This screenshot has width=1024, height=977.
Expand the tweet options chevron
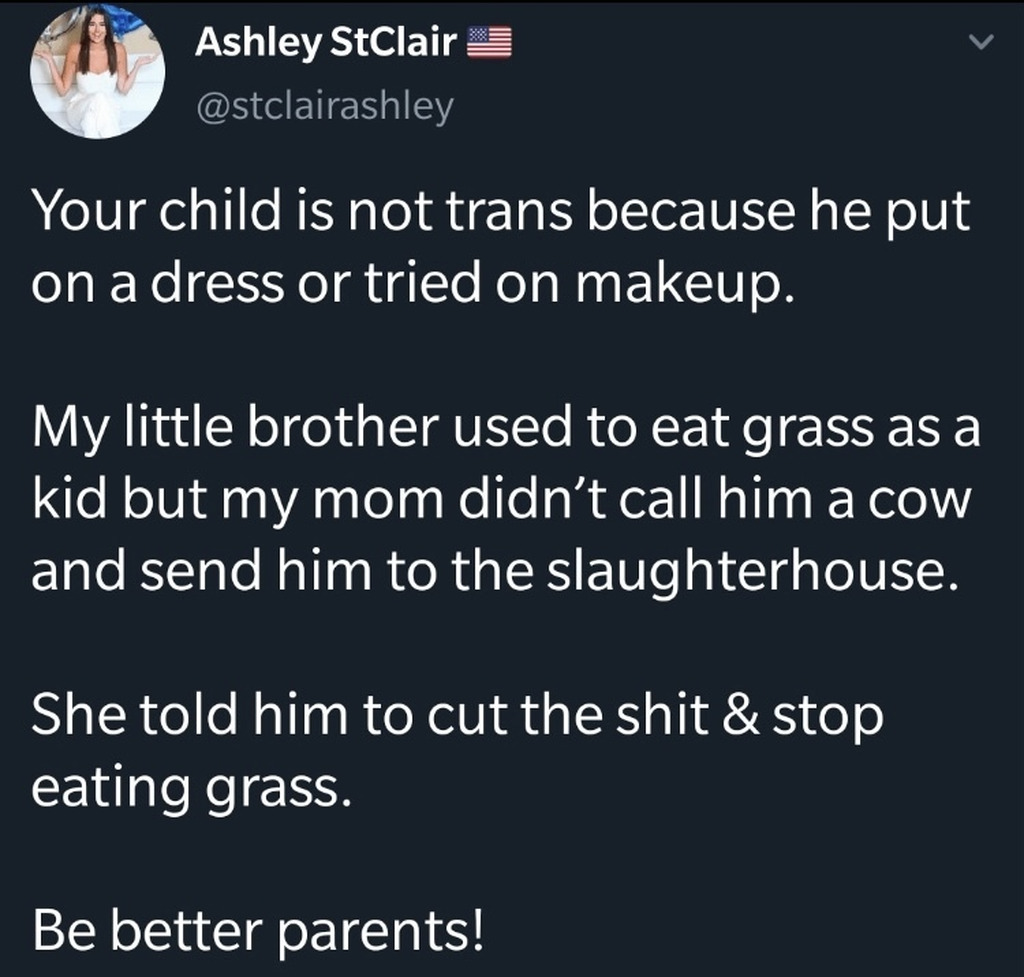(980, 42)
